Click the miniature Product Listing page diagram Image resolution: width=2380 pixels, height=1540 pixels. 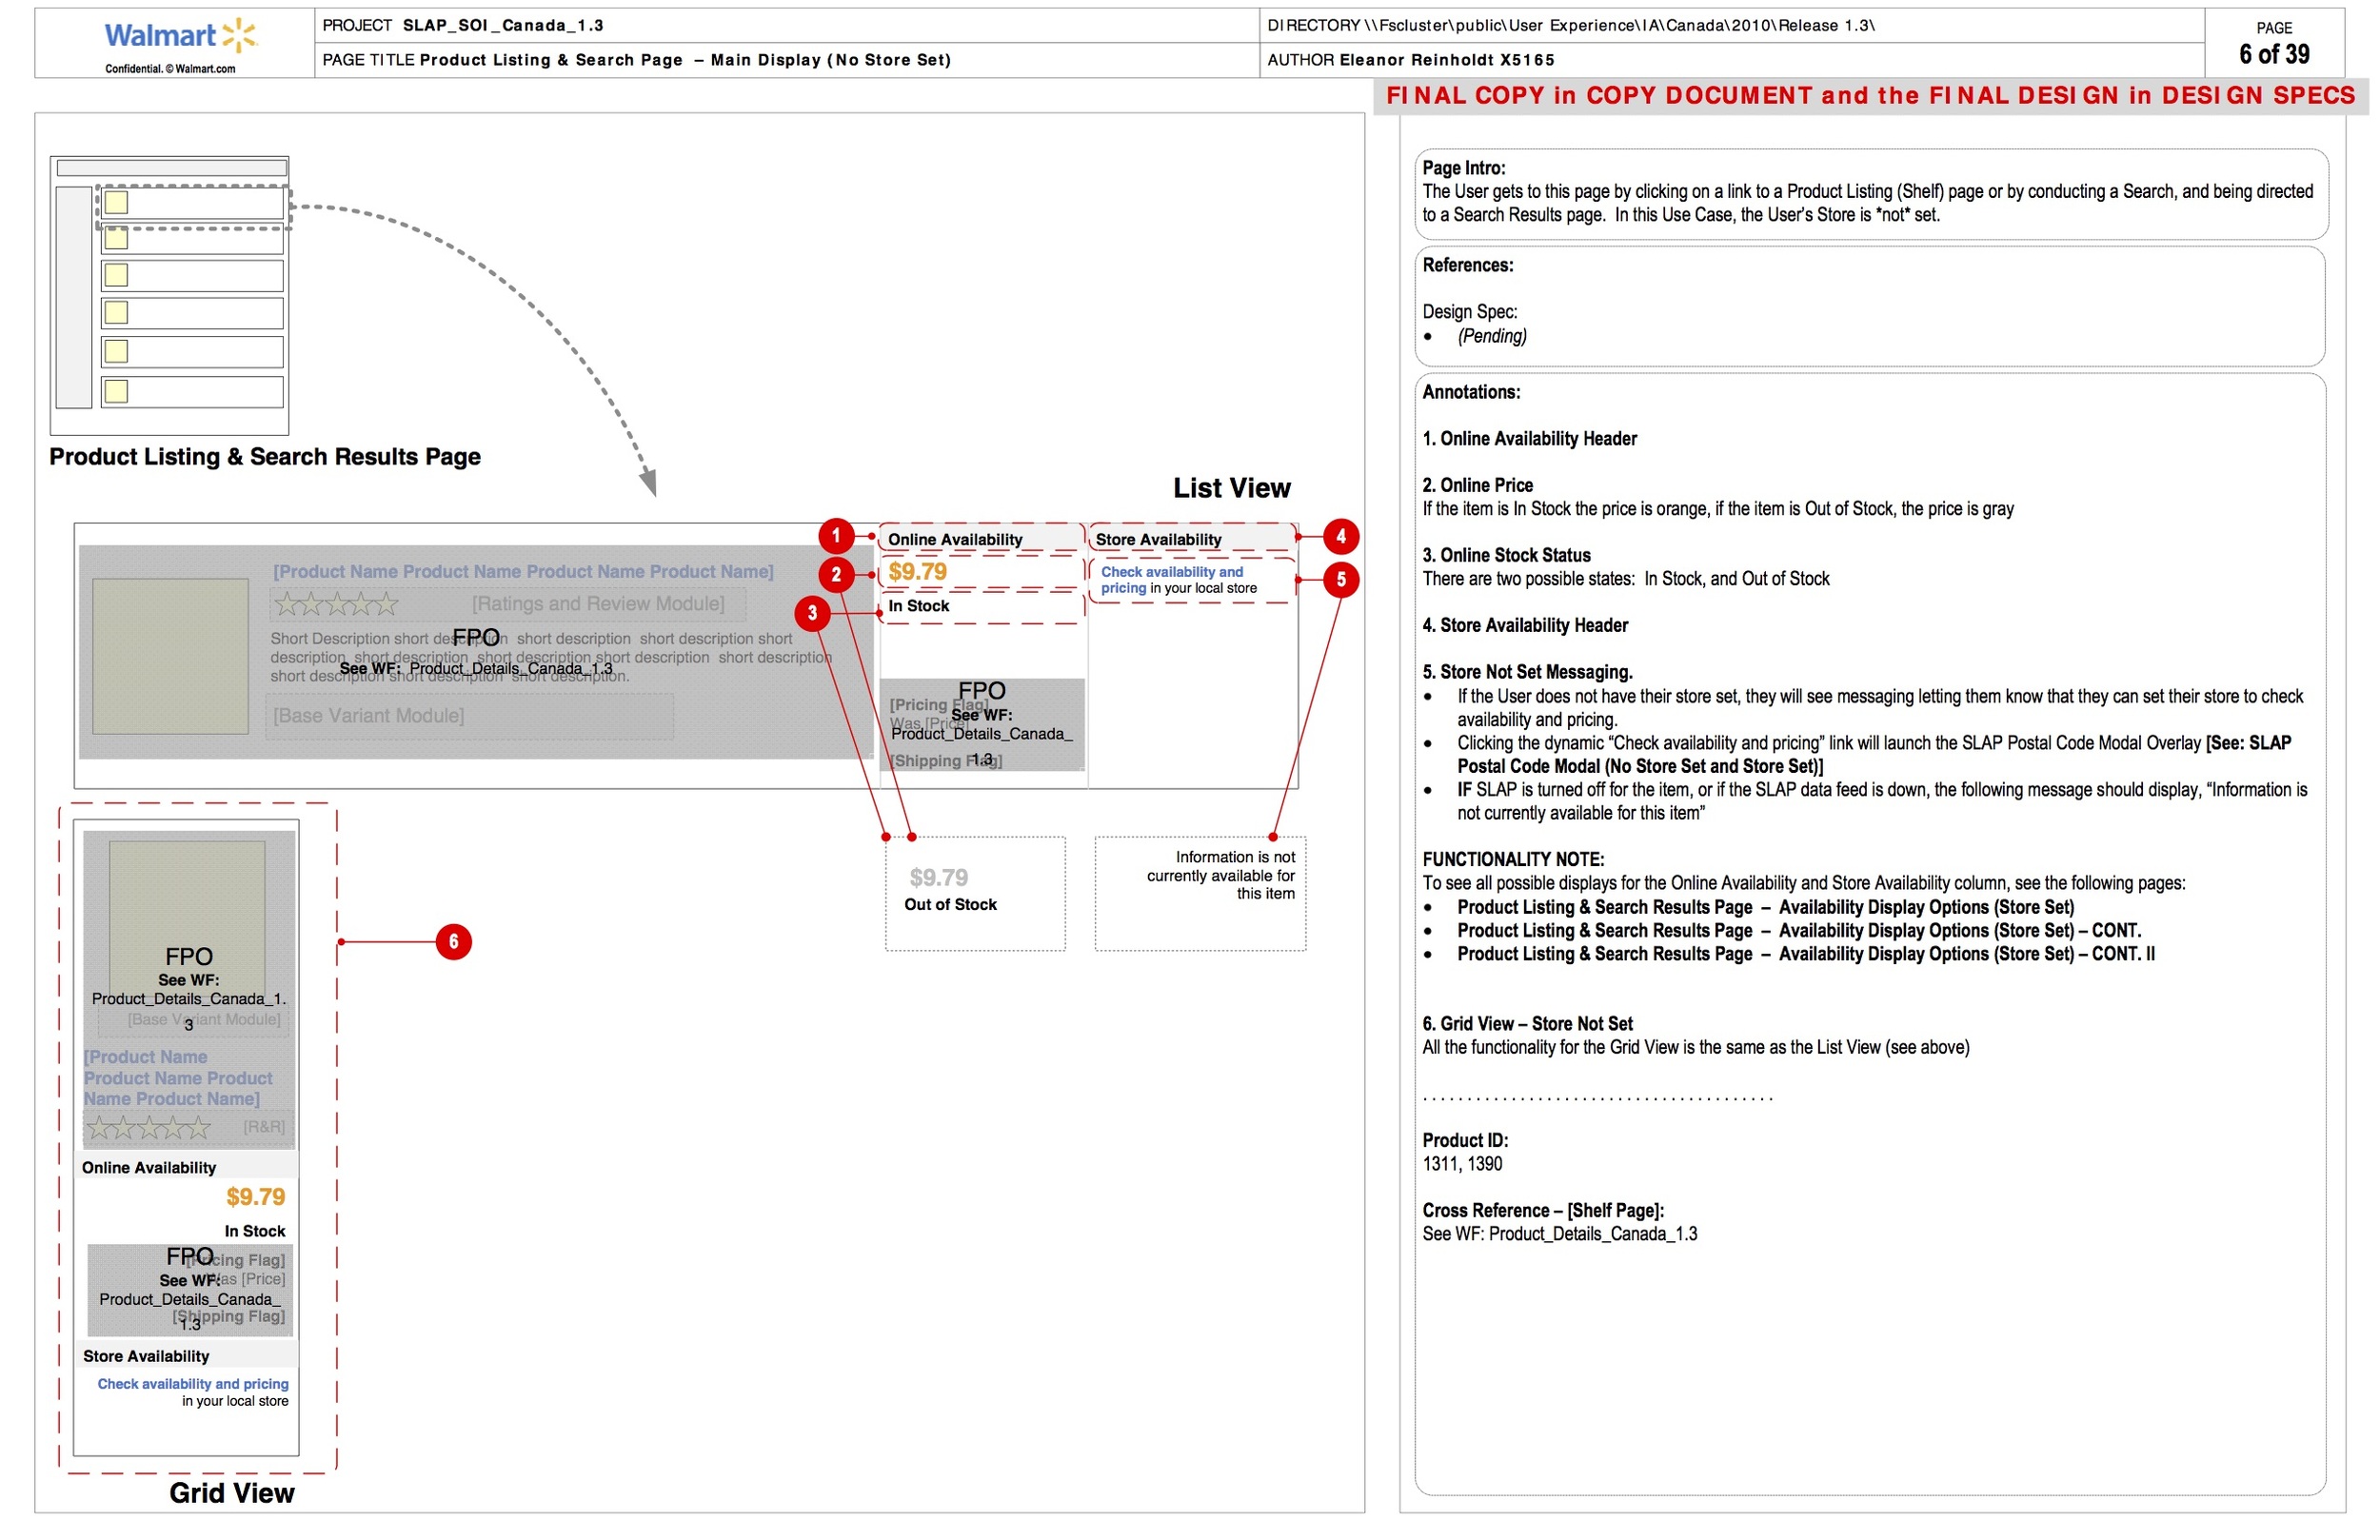coord(170,295)
